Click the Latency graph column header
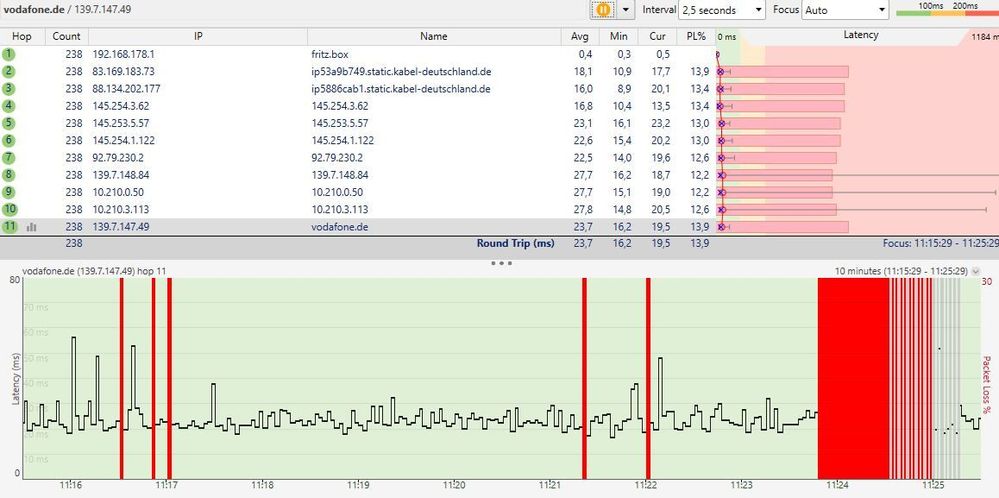The width and height of the screenshot is (999, 498). [x=860, y=36]
